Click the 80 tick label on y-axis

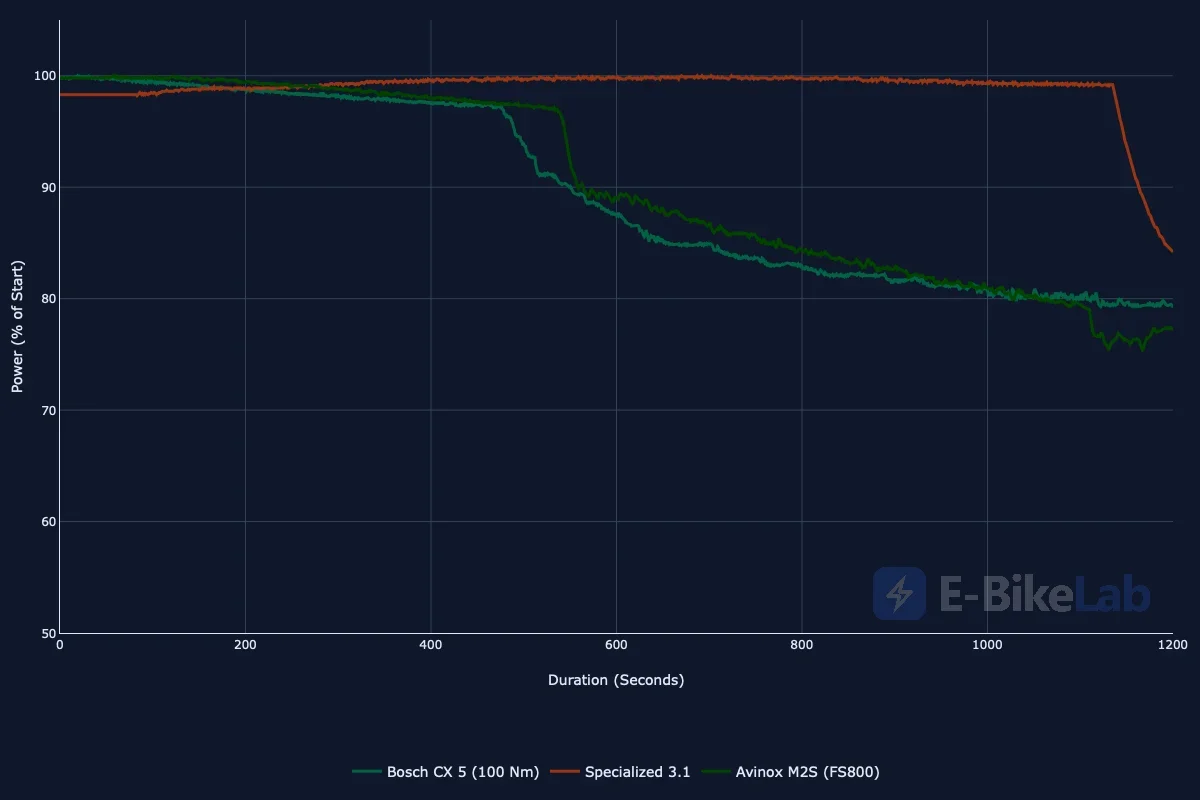click(x=48, y=299)
